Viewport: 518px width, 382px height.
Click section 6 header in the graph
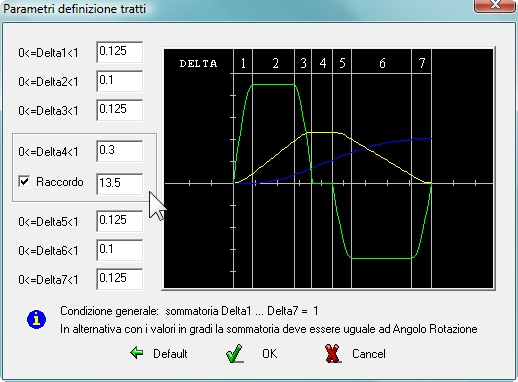point(382,63)
